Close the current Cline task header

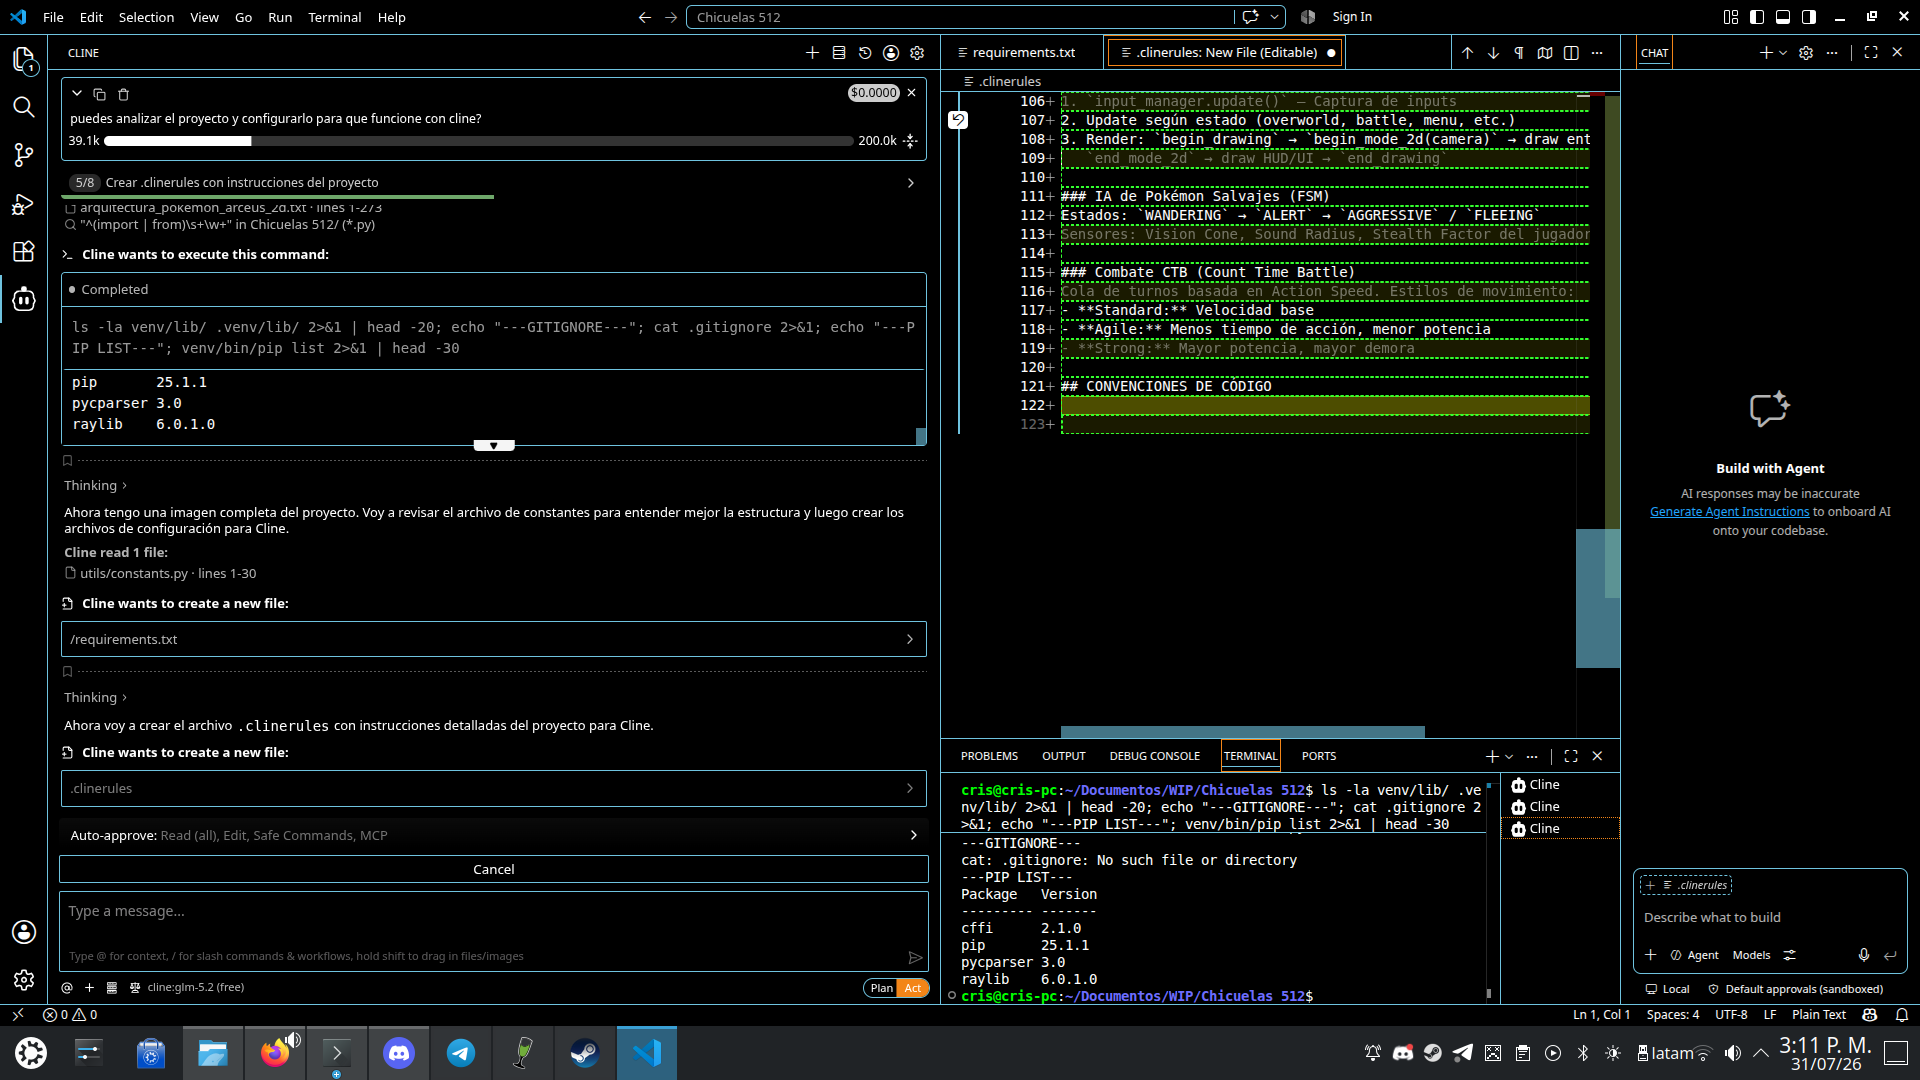click(x=911, y=93)
